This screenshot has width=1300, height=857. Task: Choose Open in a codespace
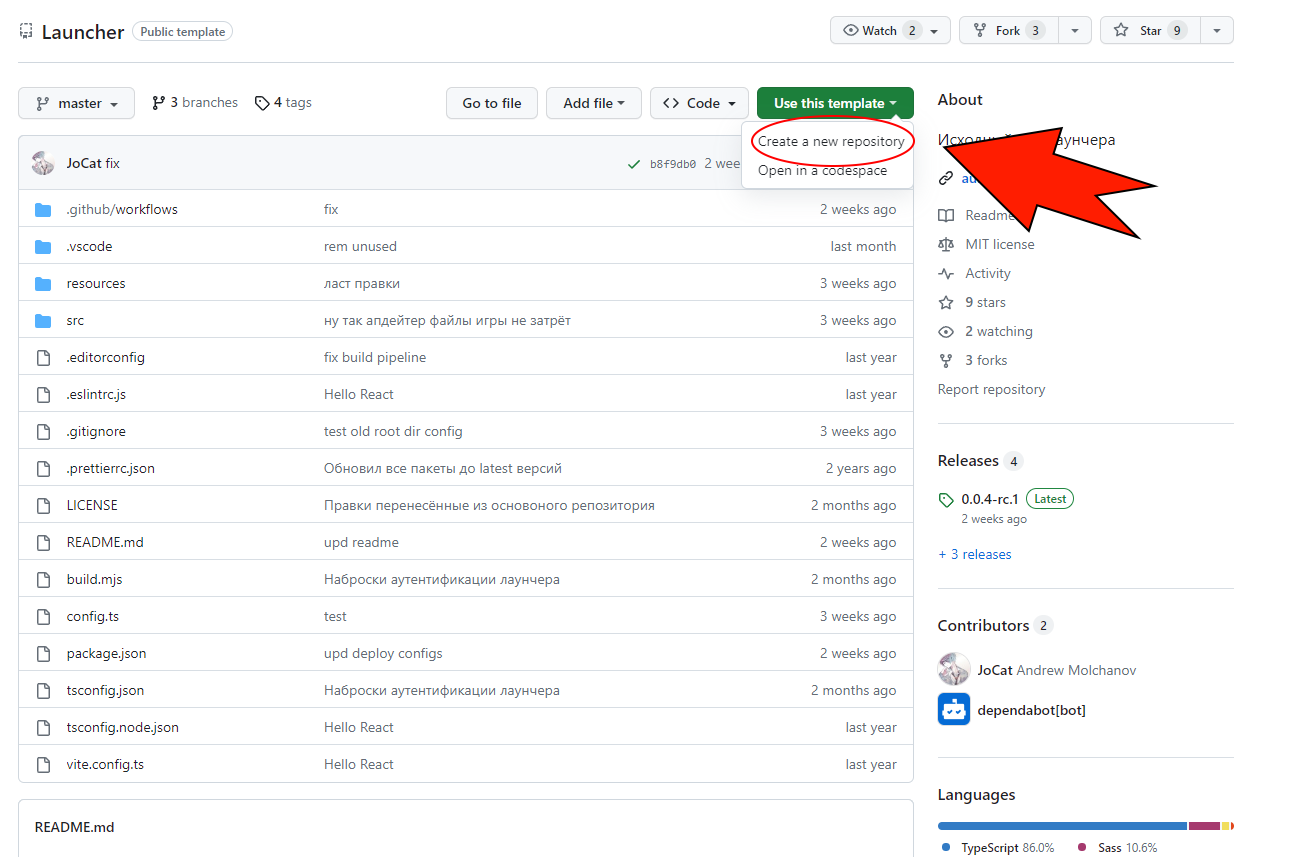coord(822,171)
